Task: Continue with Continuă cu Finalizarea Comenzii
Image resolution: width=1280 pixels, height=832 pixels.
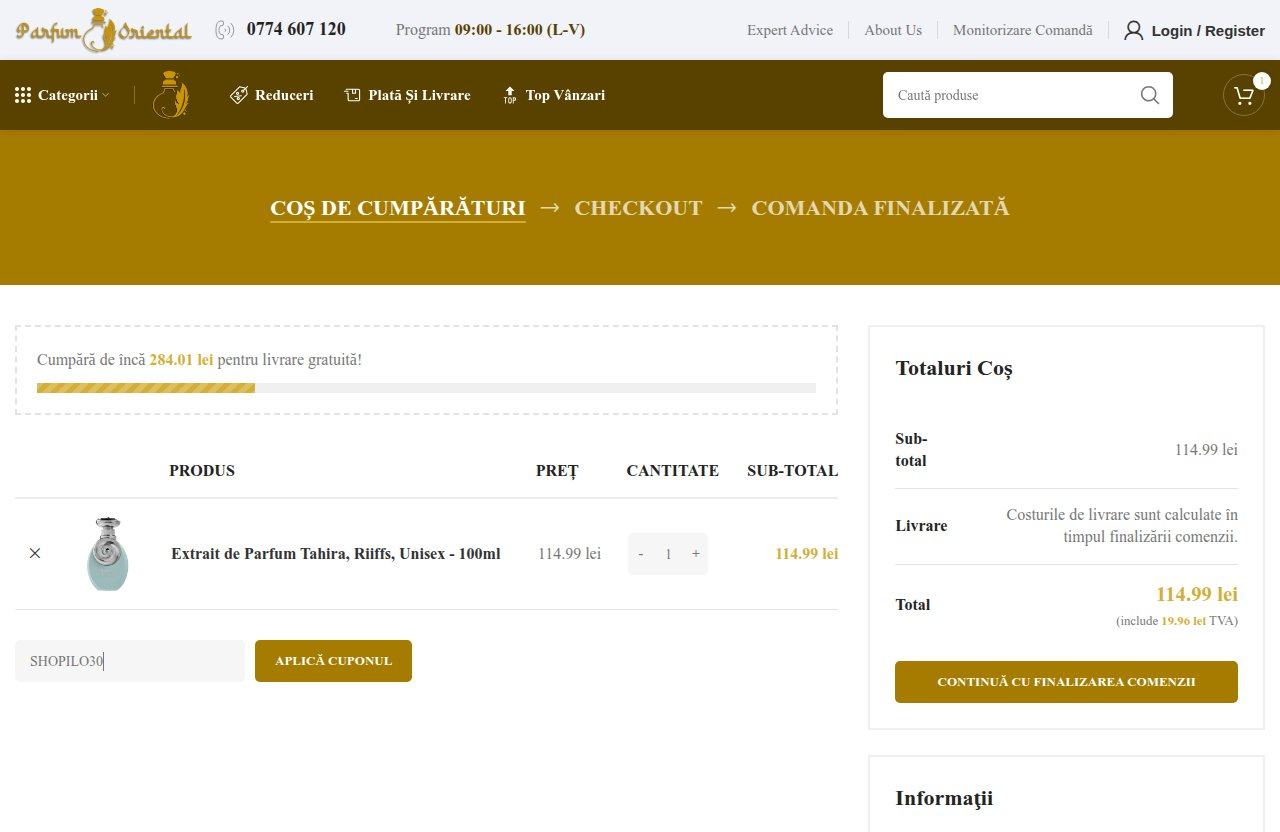Action: point(1066,682)
